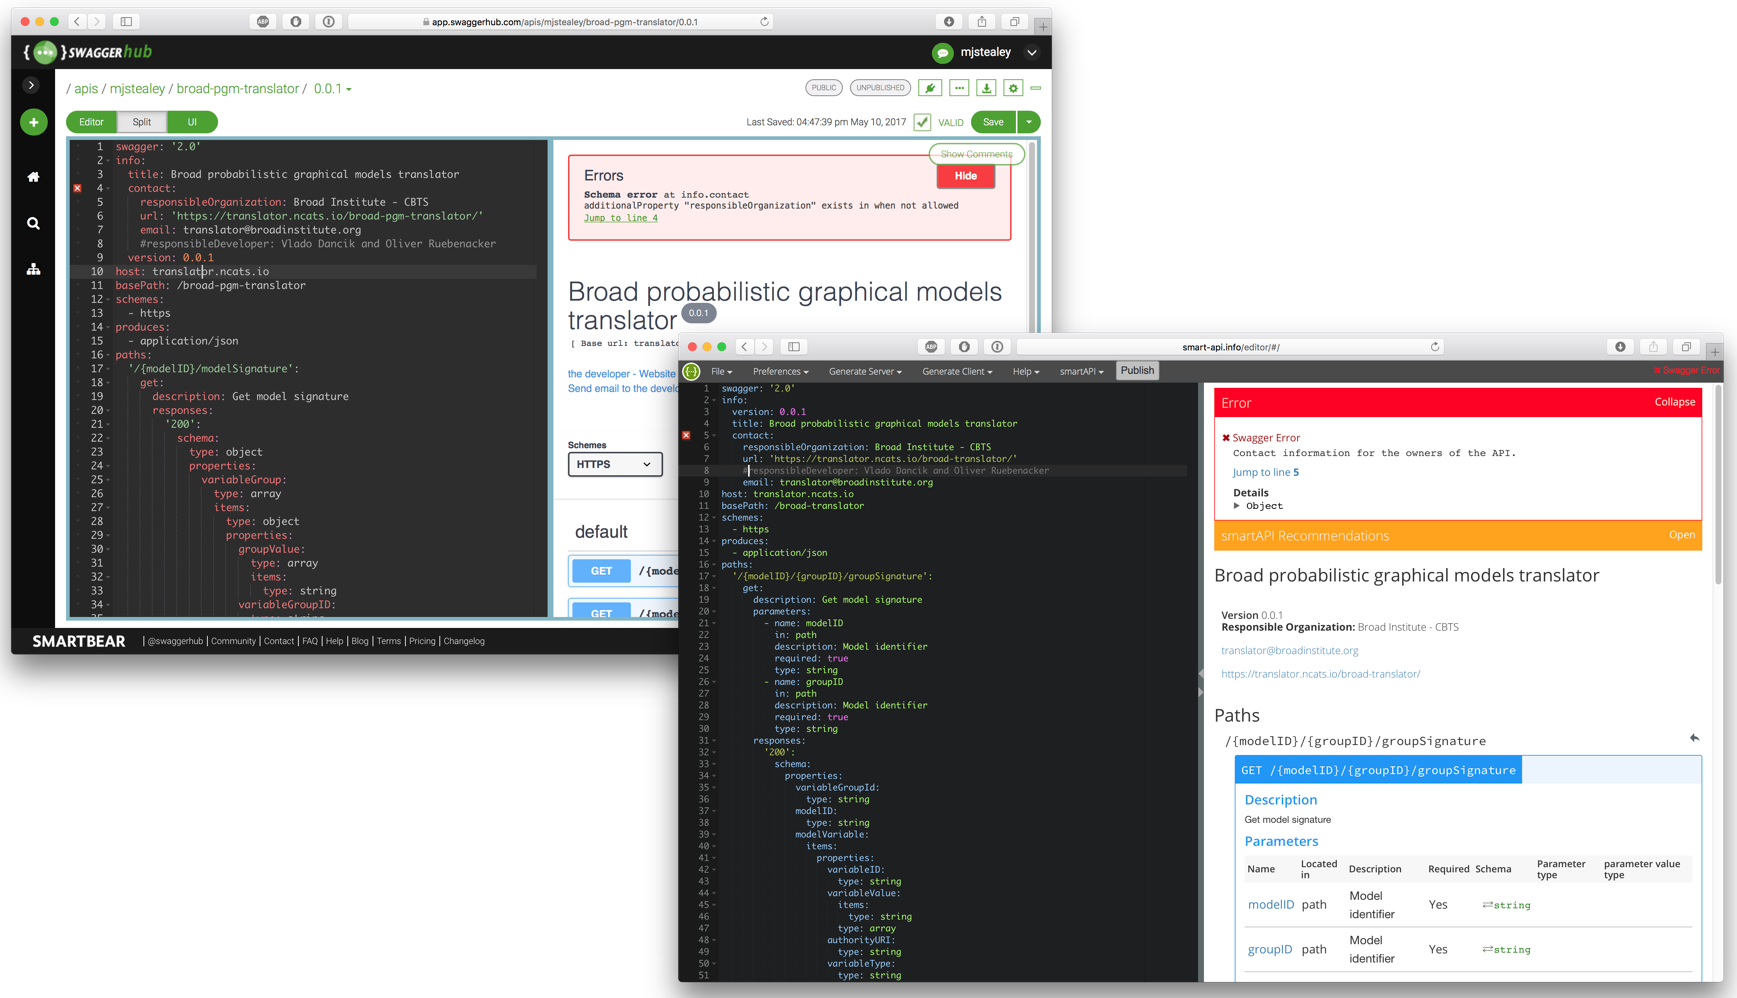Screen dimensions: 1737x998
Task: Click the green Save button
Action: pyautogui.click(x=993, y=122)
